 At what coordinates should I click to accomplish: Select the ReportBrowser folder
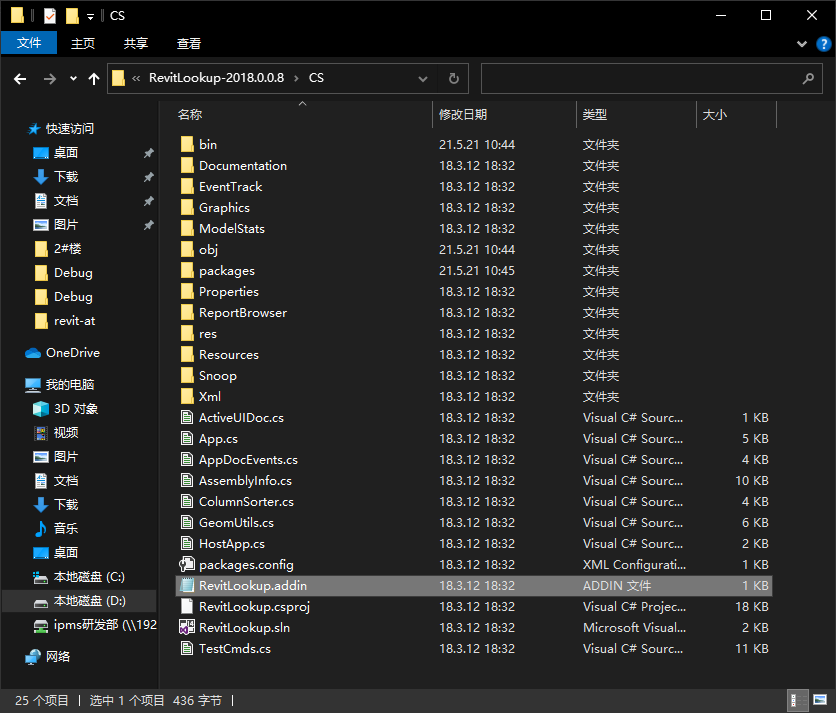click(x=243, y=313)
